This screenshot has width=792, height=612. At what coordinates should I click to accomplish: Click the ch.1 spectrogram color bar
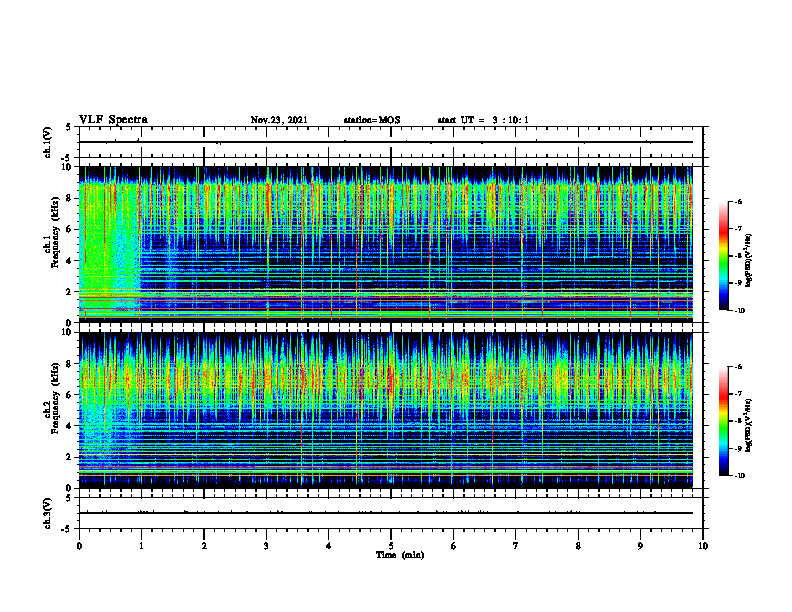[x=724, y=256]
